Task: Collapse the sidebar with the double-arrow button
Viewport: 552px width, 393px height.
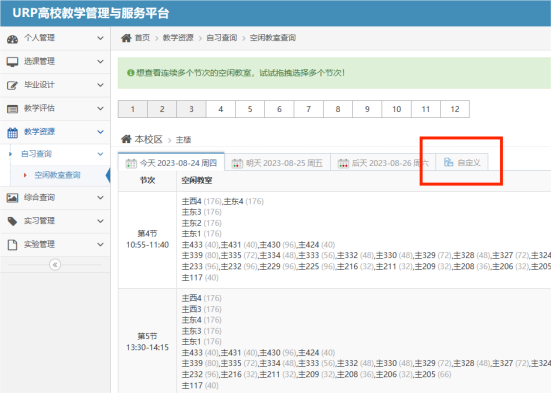Action: coord(55,264)
